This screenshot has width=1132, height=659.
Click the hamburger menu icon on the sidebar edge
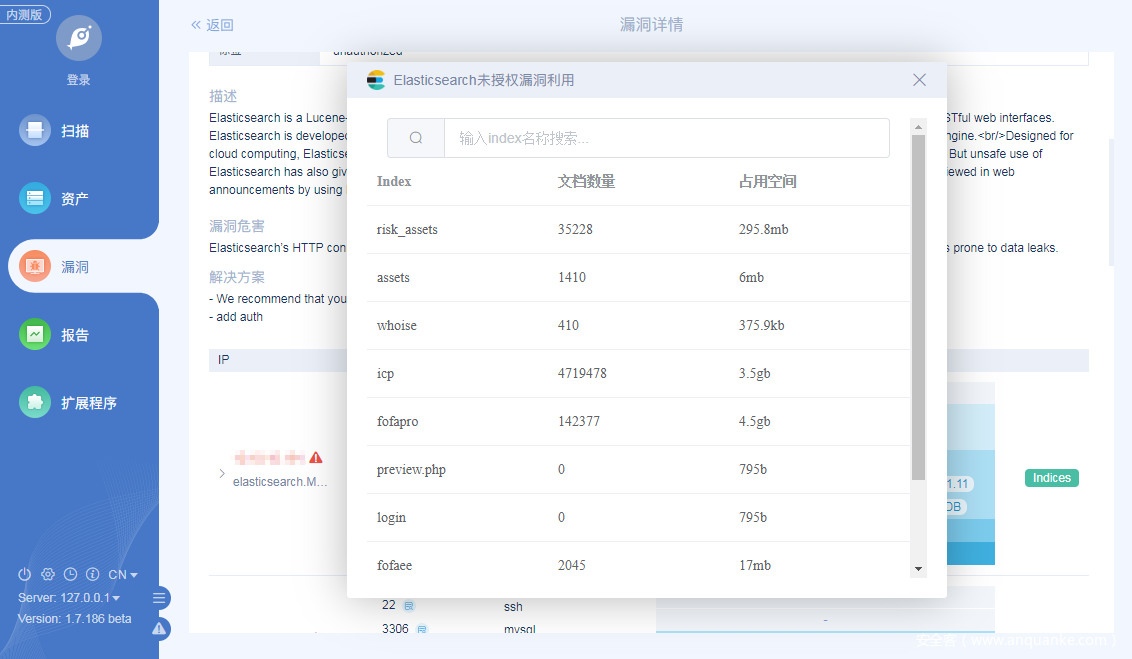[160, 598]
